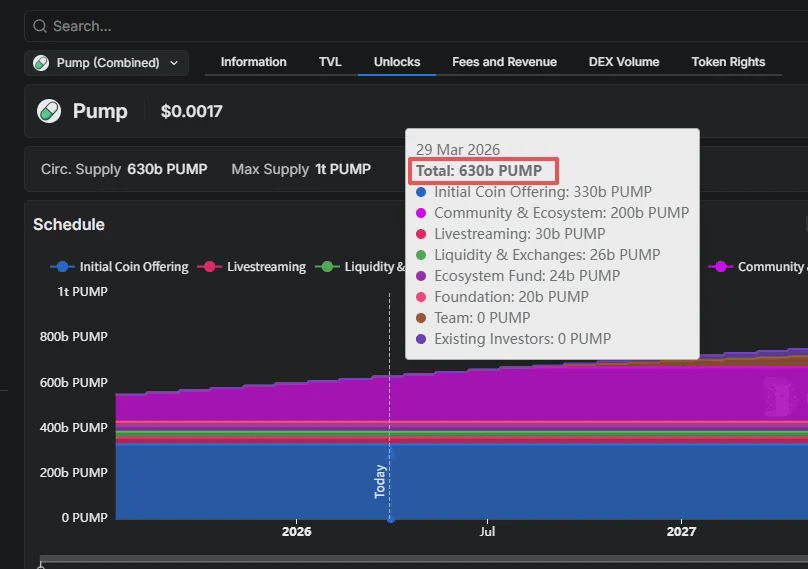This screenshot has height=569, width=808.
Task: Click the chart range slider bar
Action: click(x=424, y=559)
